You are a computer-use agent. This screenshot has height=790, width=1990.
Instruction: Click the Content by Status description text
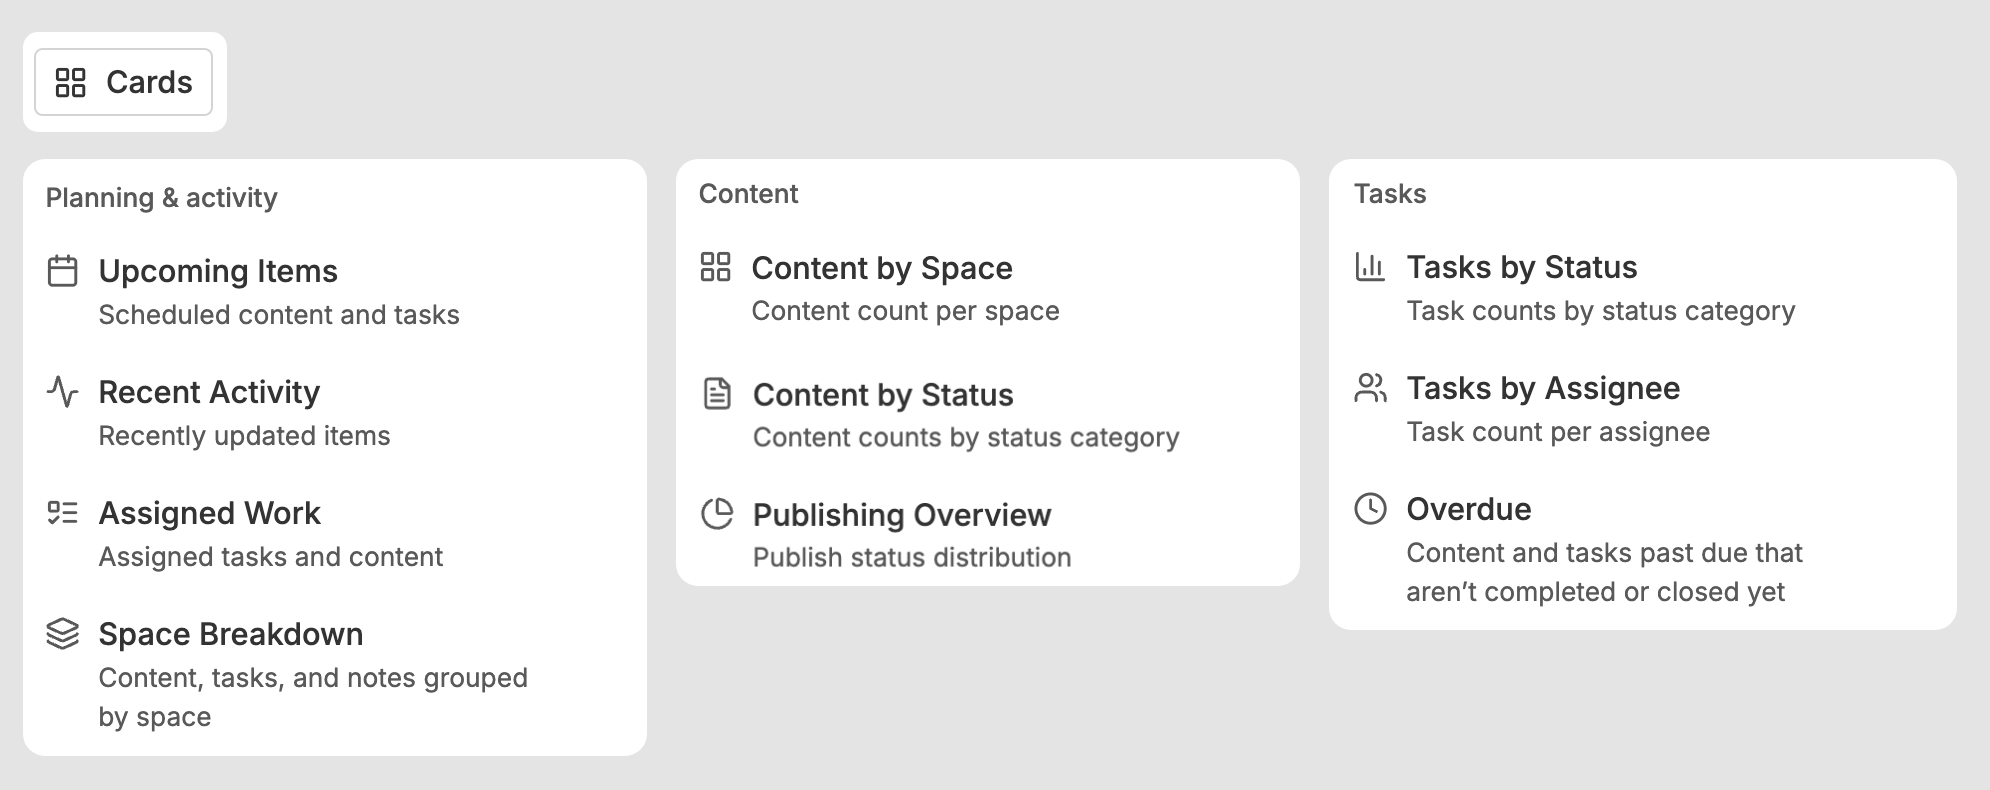pyautogui.click(x=966, y=438)
